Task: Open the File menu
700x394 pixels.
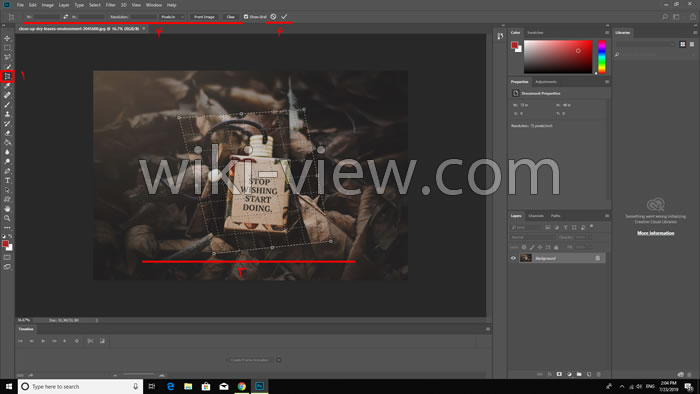Action: click(20, 5)
